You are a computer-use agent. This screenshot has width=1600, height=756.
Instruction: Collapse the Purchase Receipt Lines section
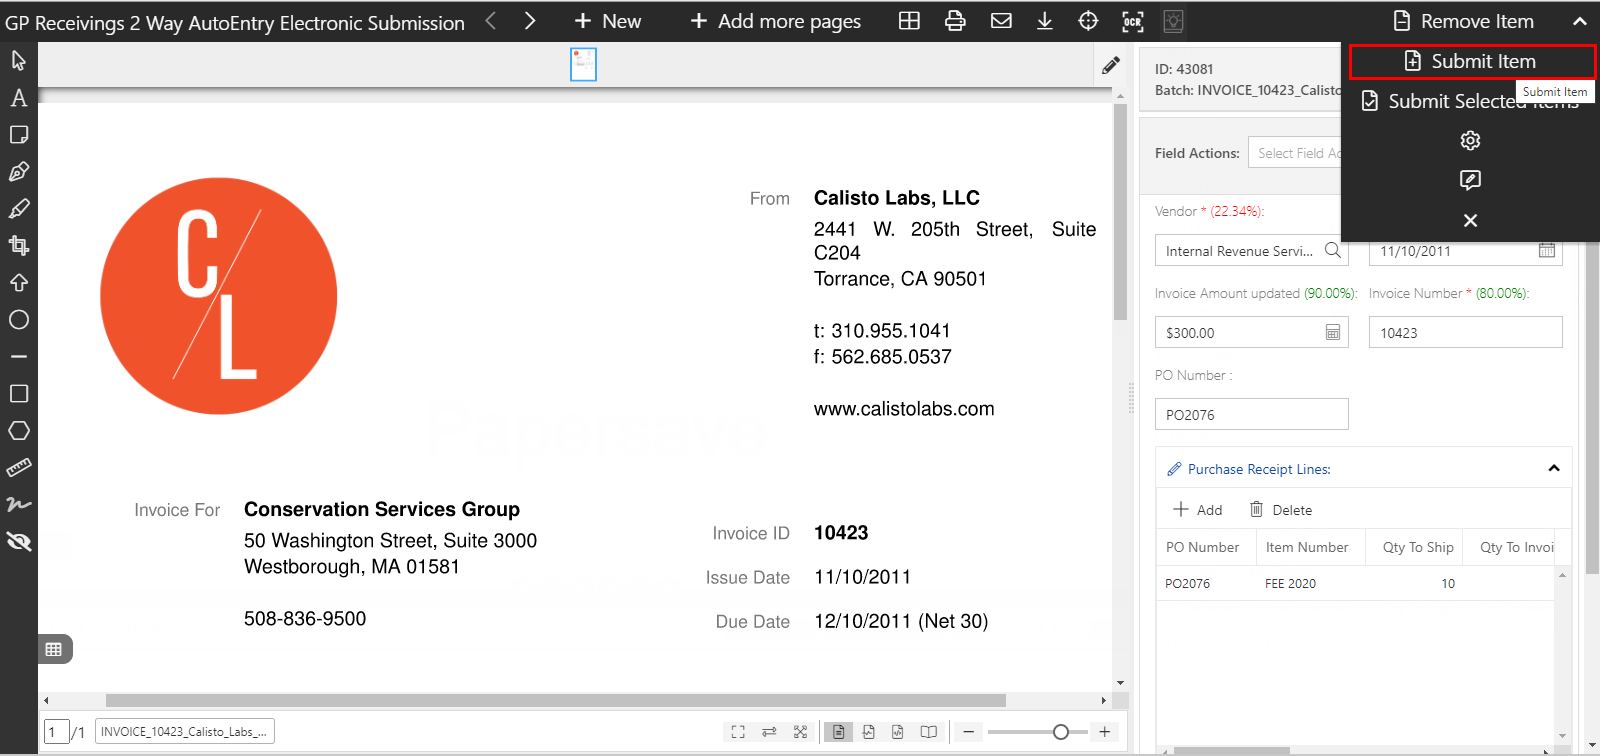coord(1554,468)
